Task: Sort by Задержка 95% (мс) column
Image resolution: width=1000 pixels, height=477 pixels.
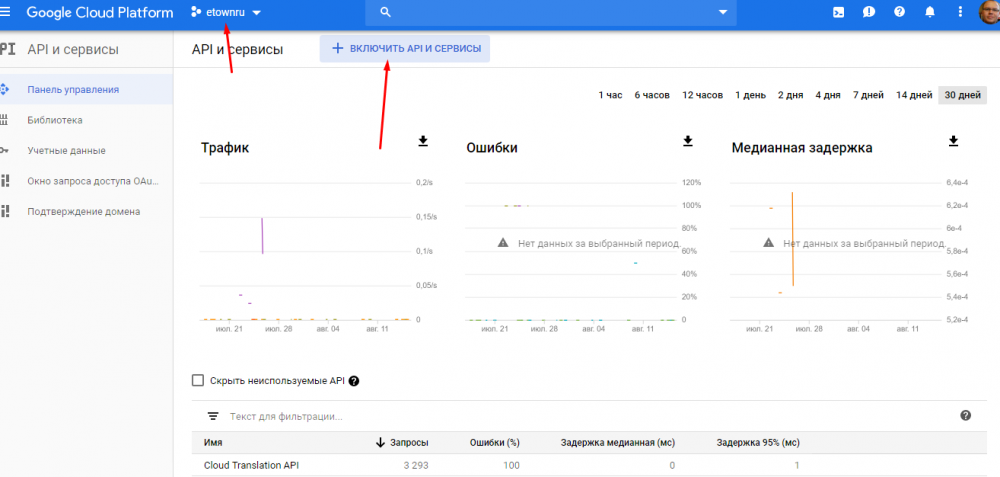Action: click(758, 443)
